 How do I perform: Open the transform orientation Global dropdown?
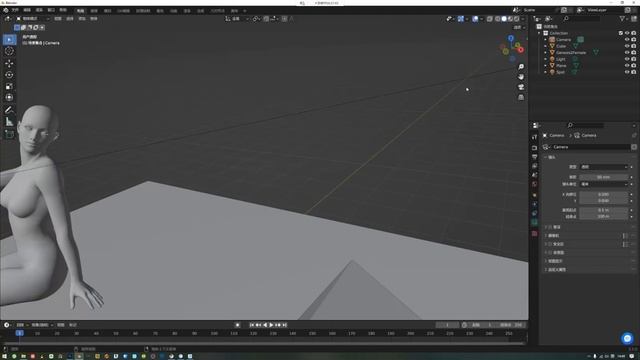pos(237,19)
